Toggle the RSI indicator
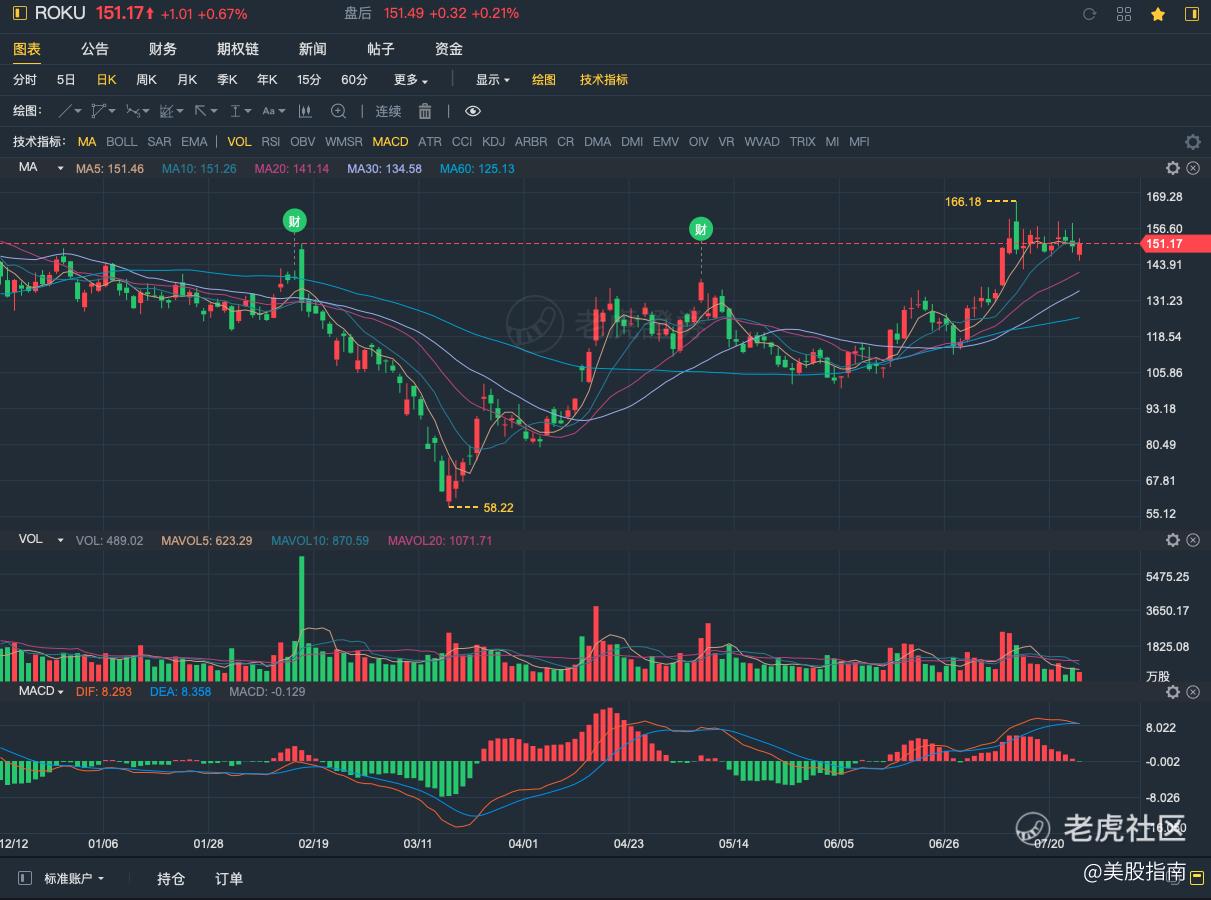 [x=271, y=142]
